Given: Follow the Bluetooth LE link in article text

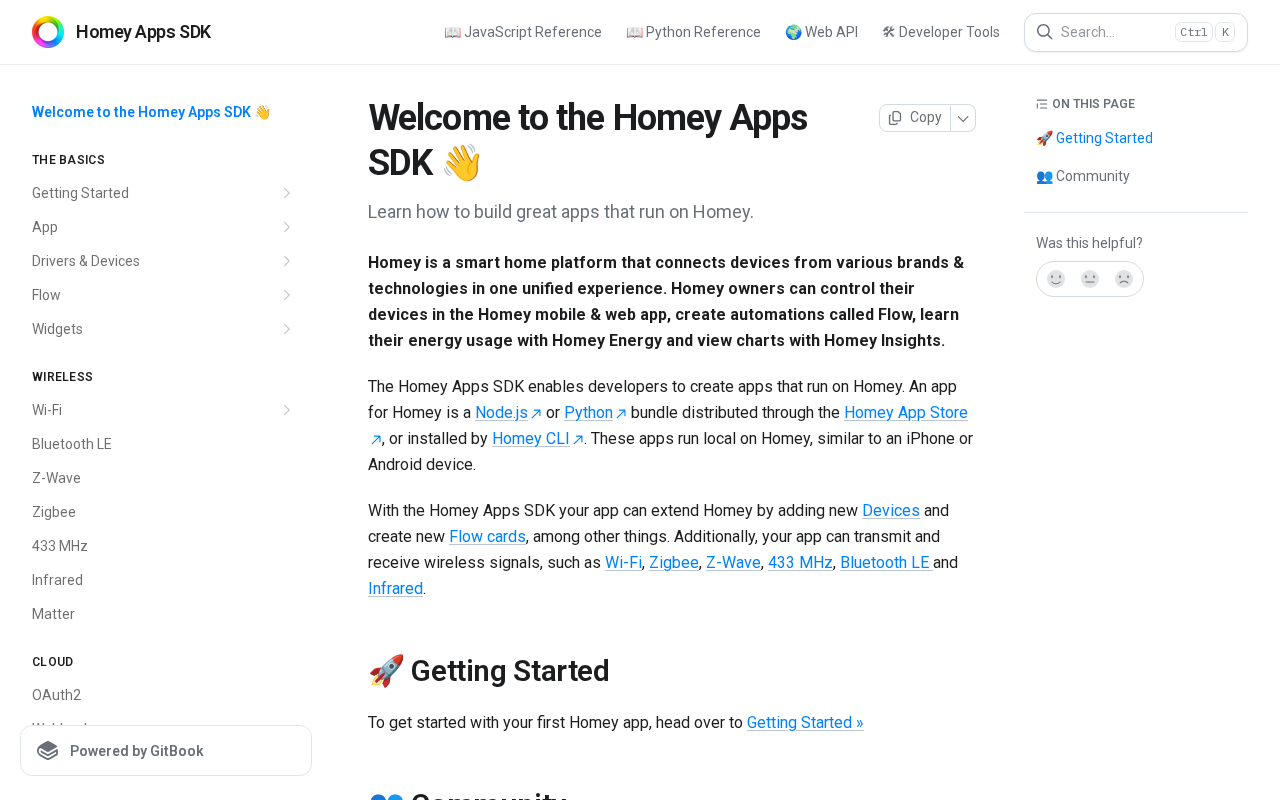Looking at the screenshot, I should click(885, 562).
